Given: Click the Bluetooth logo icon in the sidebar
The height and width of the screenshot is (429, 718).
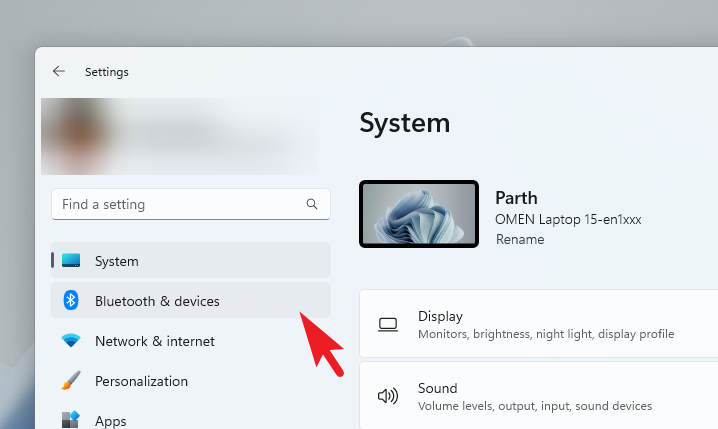Looking at the screenshot, I should 71,301.
